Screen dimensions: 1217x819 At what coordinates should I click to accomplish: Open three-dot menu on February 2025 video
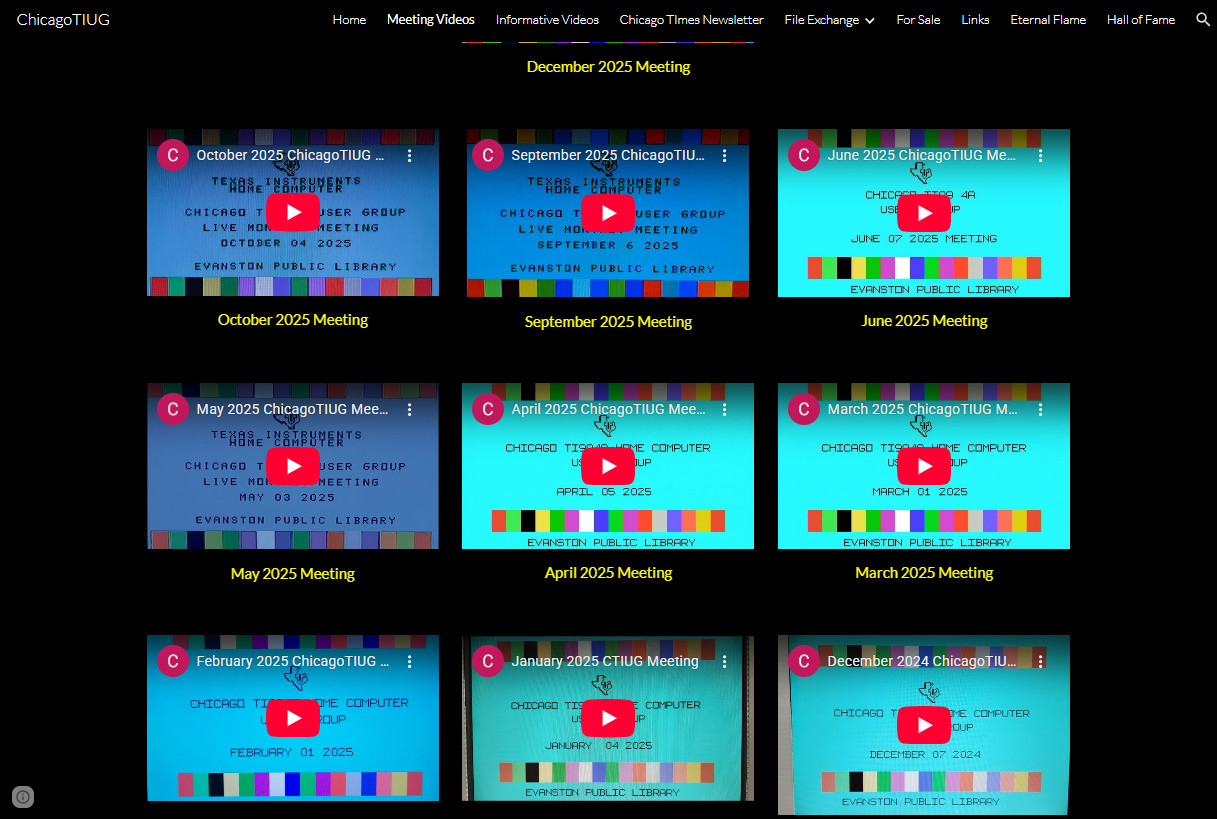[x=409, y=662]
